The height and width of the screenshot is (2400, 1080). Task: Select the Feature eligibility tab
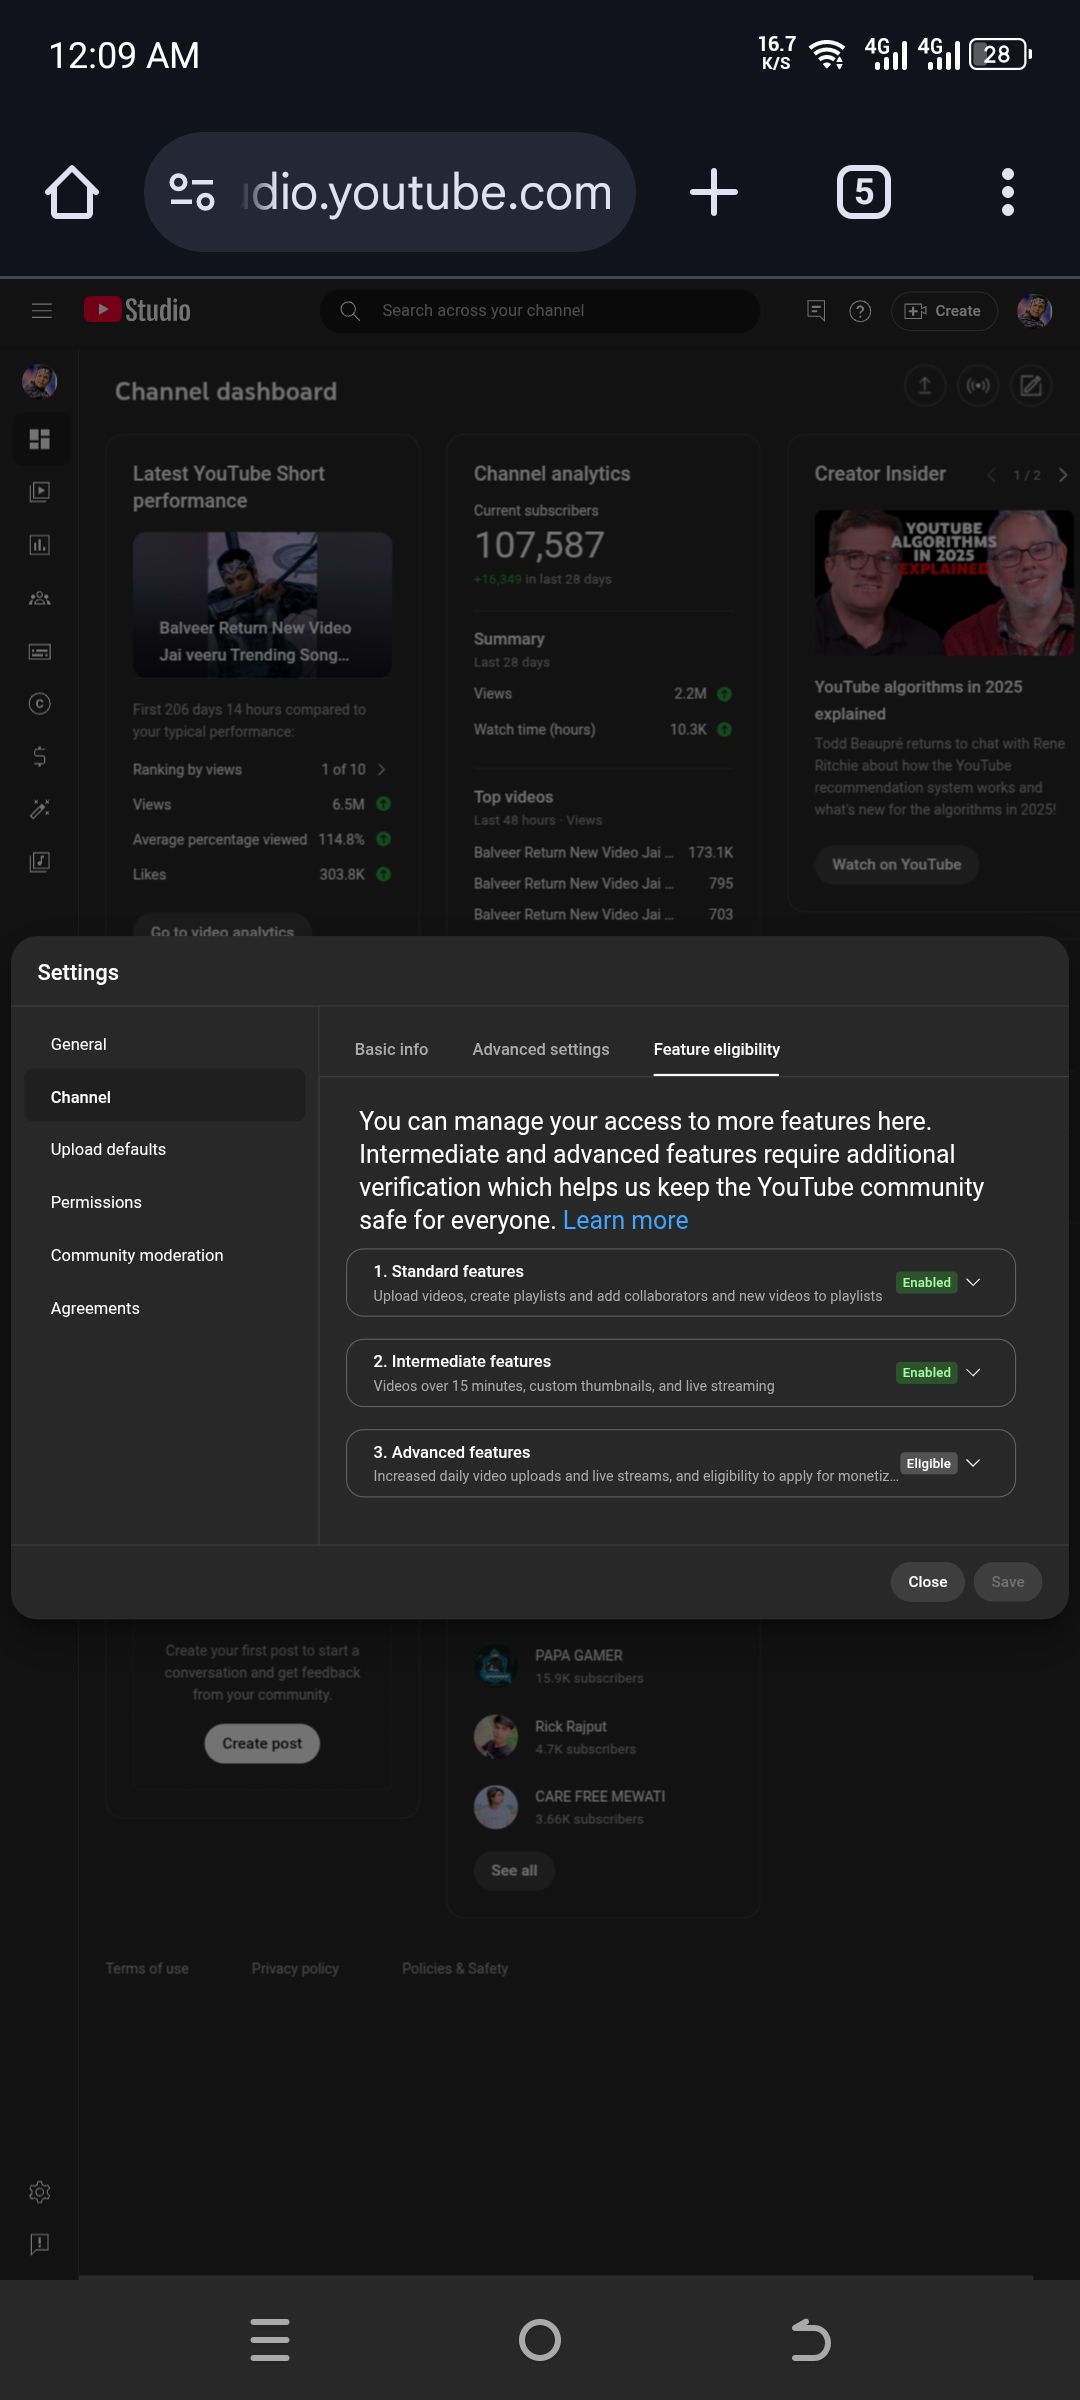tap(717, 1049)
